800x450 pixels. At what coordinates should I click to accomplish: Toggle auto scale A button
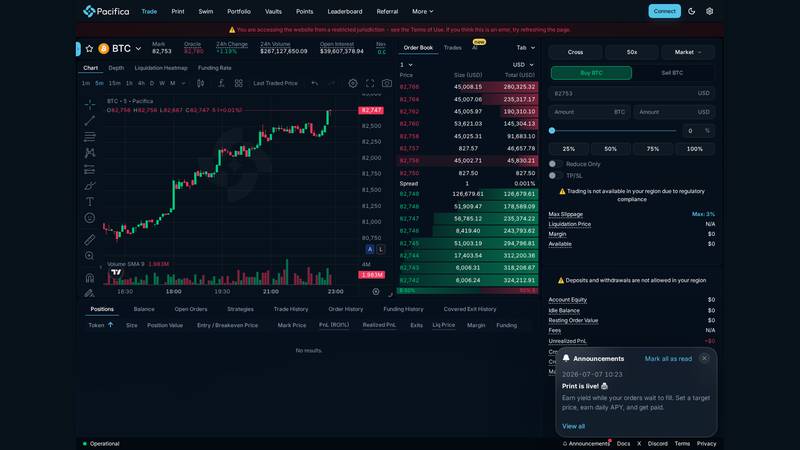coord(370,249)
